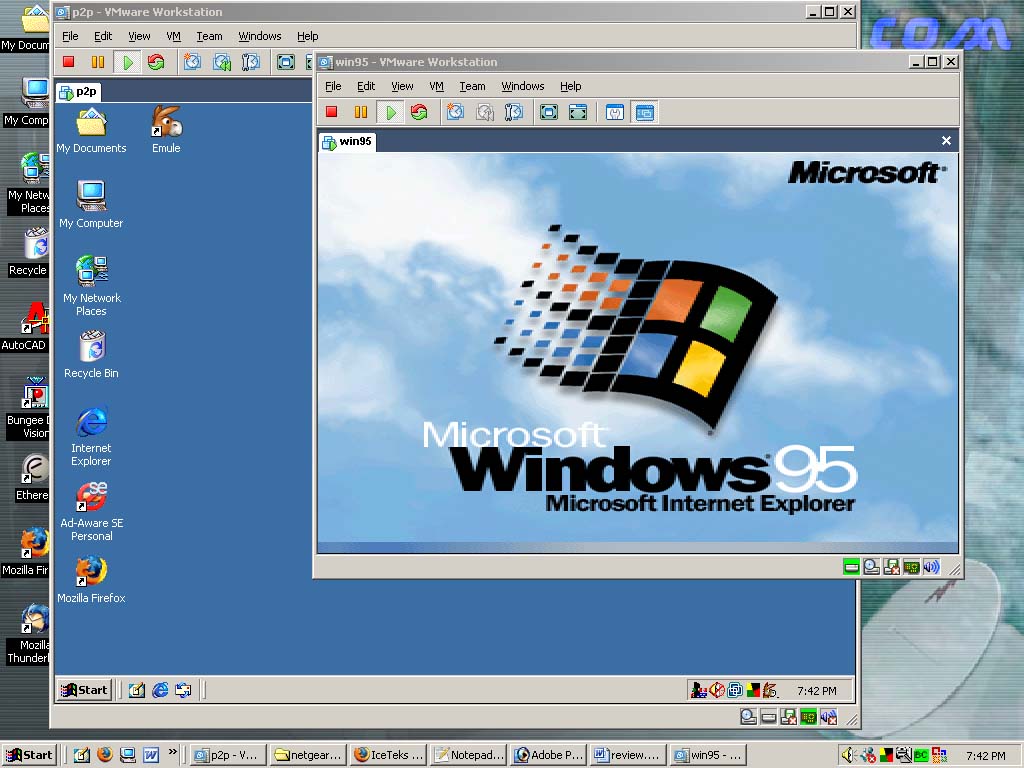Switch p2p VM to full screen mode
The height and width of the screenshot is (768, 1024).
286,62
